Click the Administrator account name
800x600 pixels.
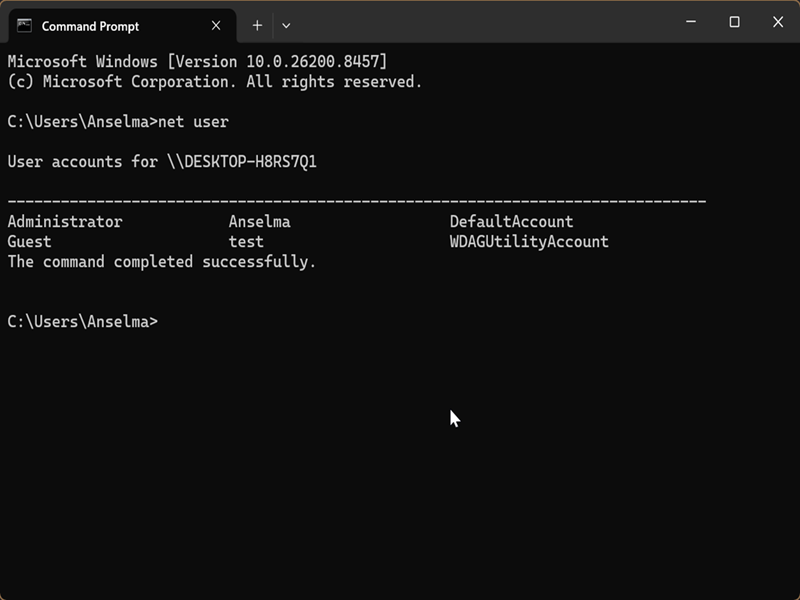[65, 222]
